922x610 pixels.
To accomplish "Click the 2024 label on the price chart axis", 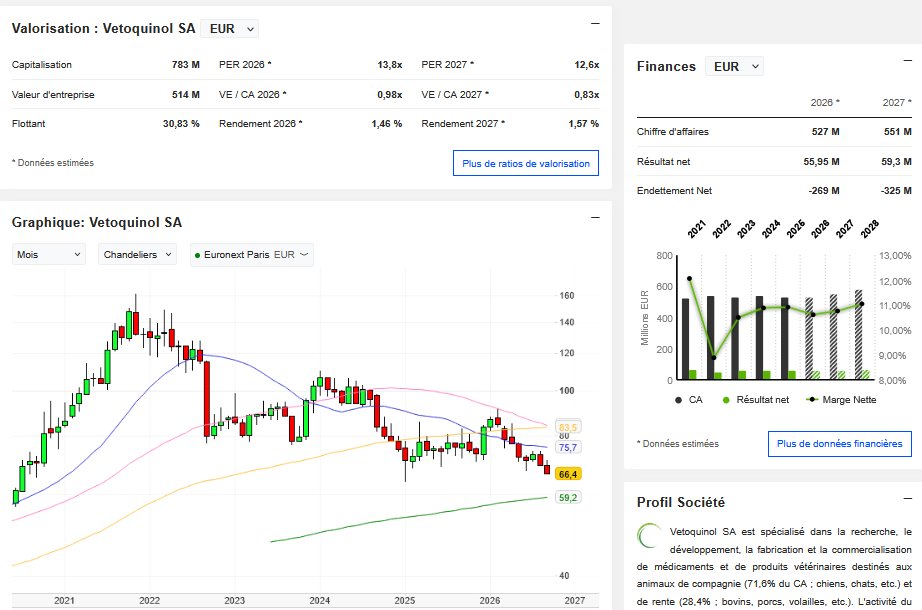I will point(320,601).
